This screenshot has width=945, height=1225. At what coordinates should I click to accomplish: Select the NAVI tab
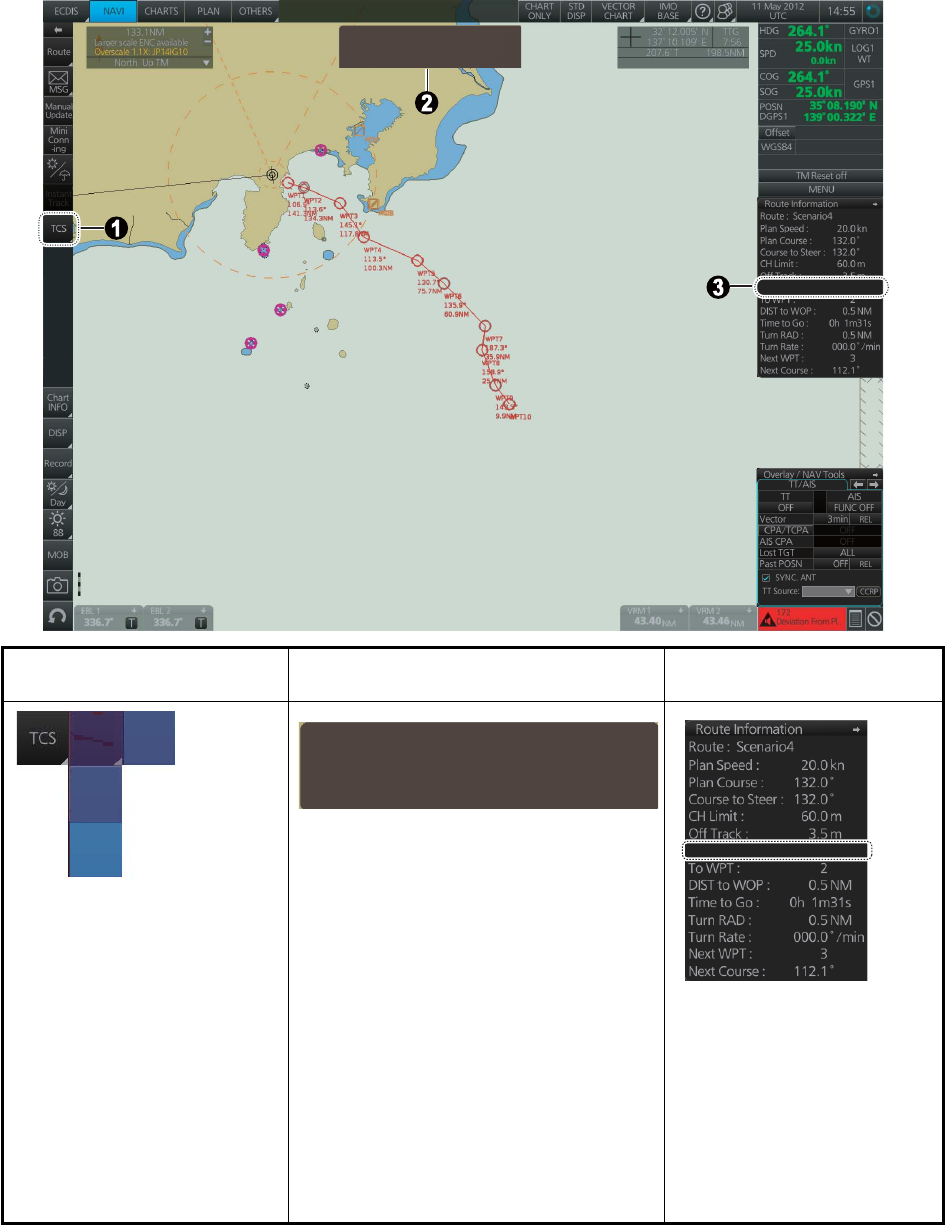point(111,12)
